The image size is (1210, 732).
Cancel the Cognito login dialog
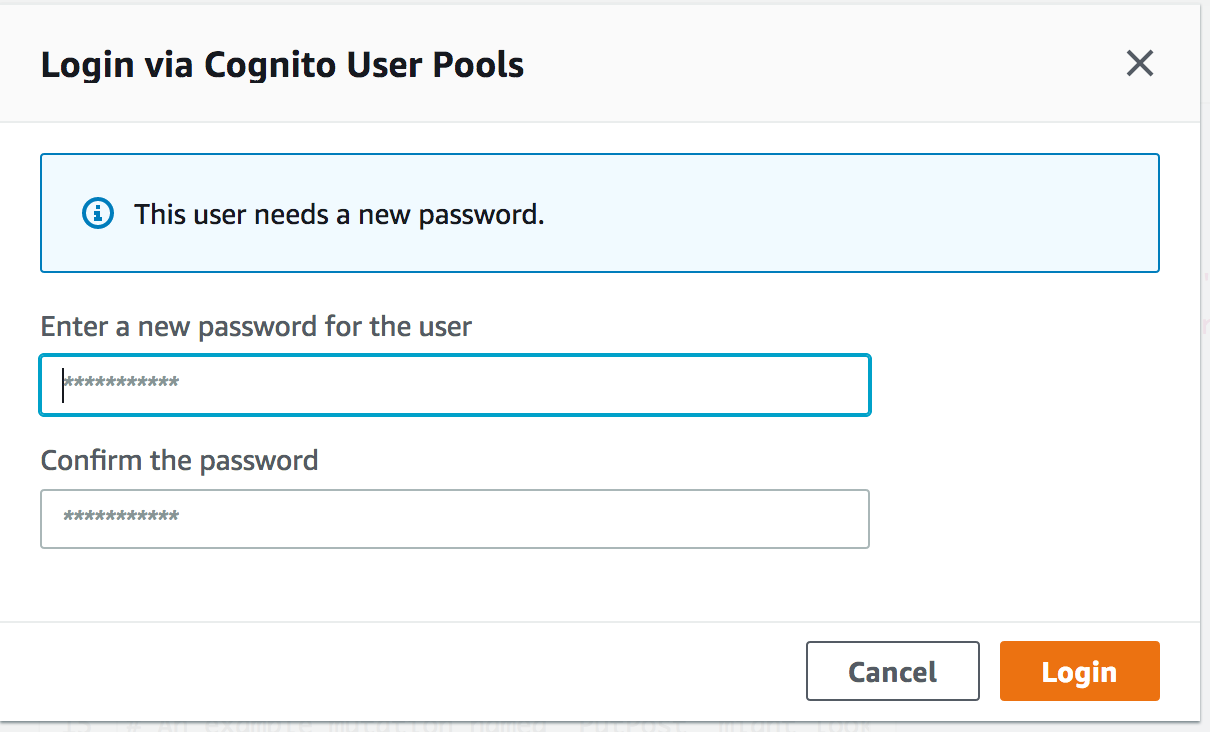pyautogui.click(x=892, y=671)
